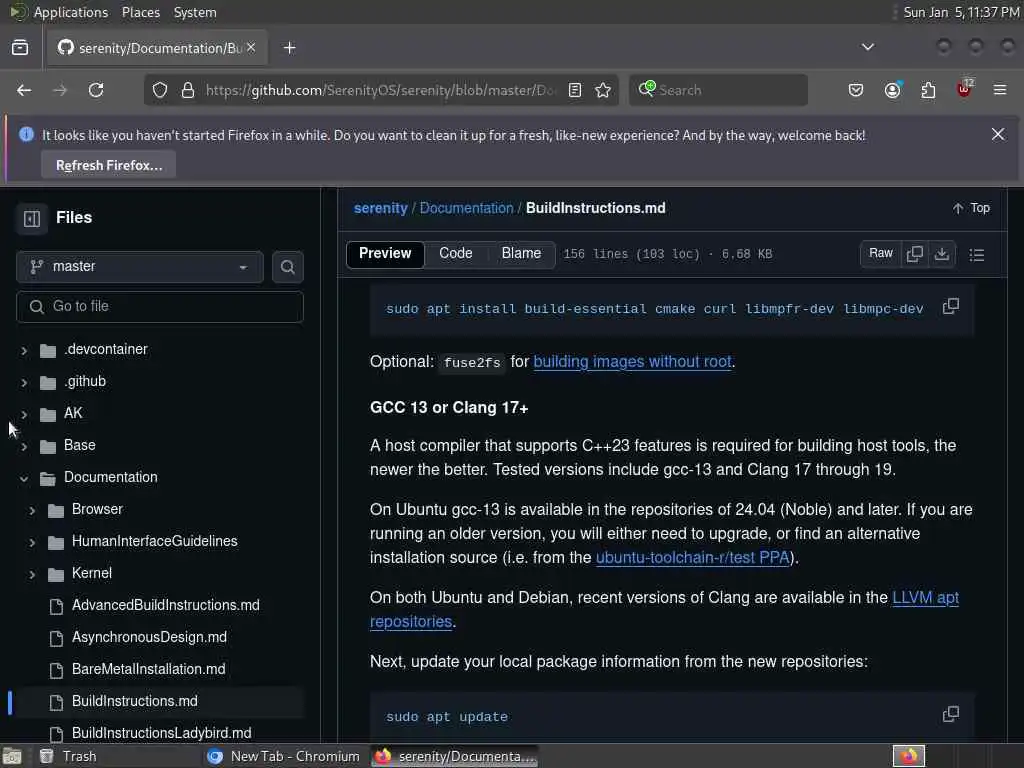The height and width of the screenshot is (768, 1024).
Task: Open the document outline icon
Action: 976,255
